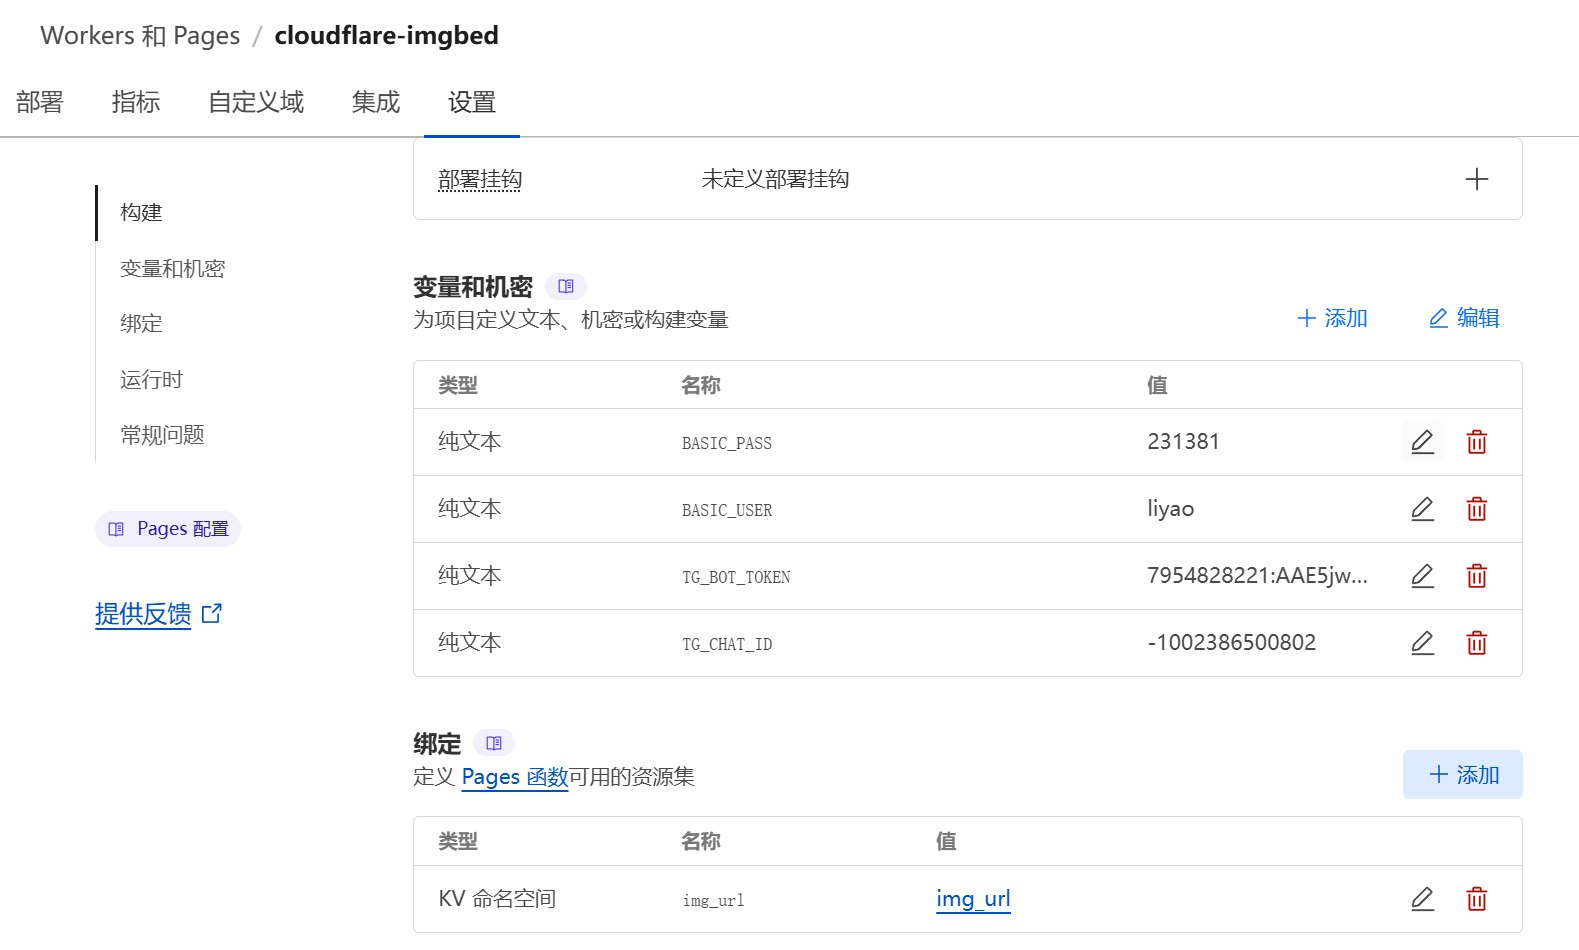The height and width of the screenshot is (950, 1579).
Task: Select the value 231381
Action: (x=1183, y=442)
